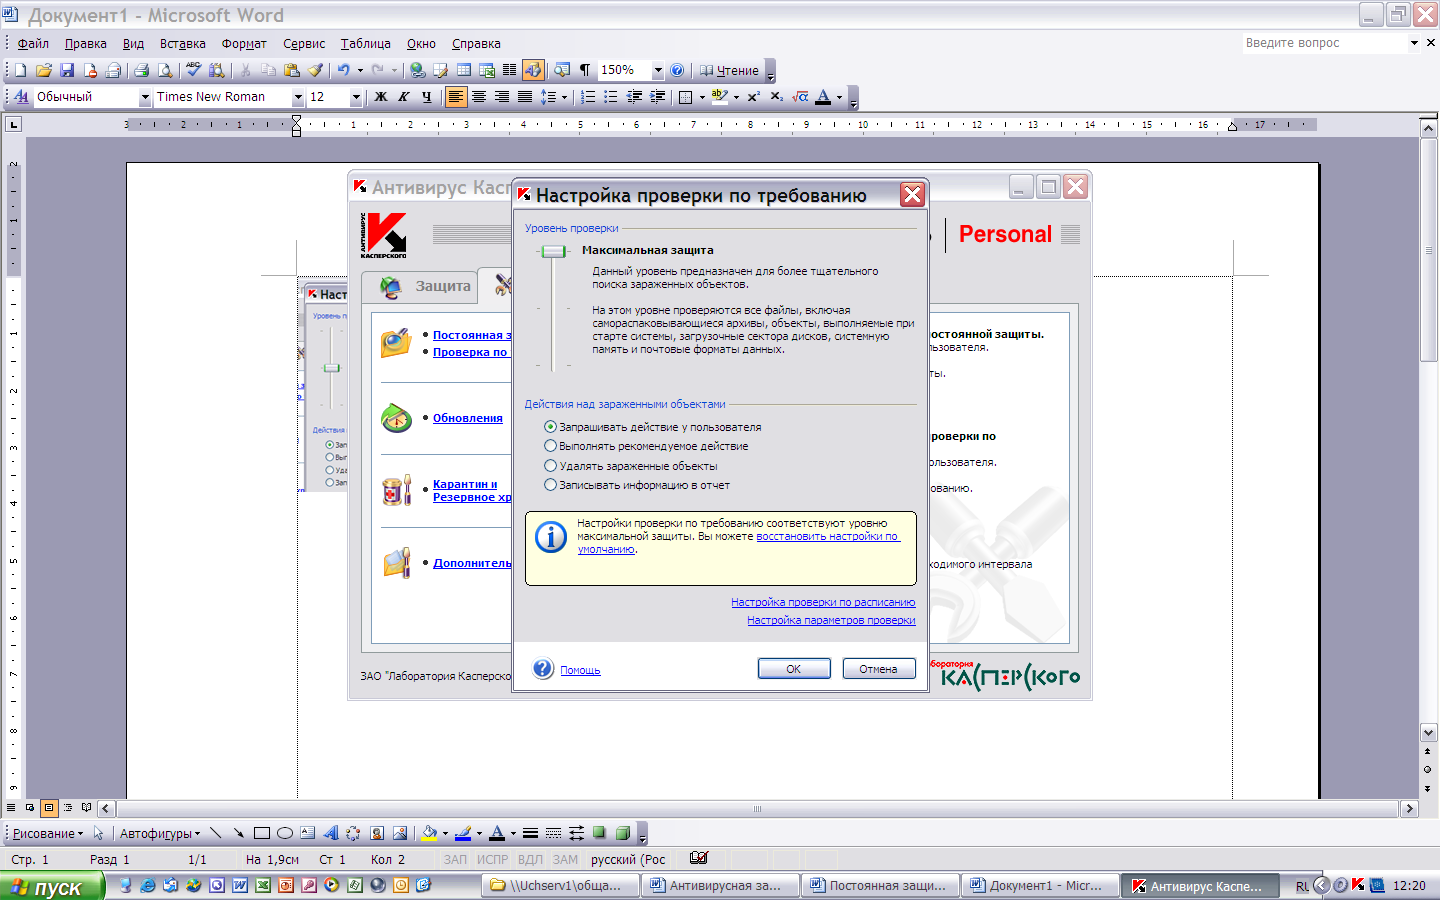Start a numbered list

[588, 97]
